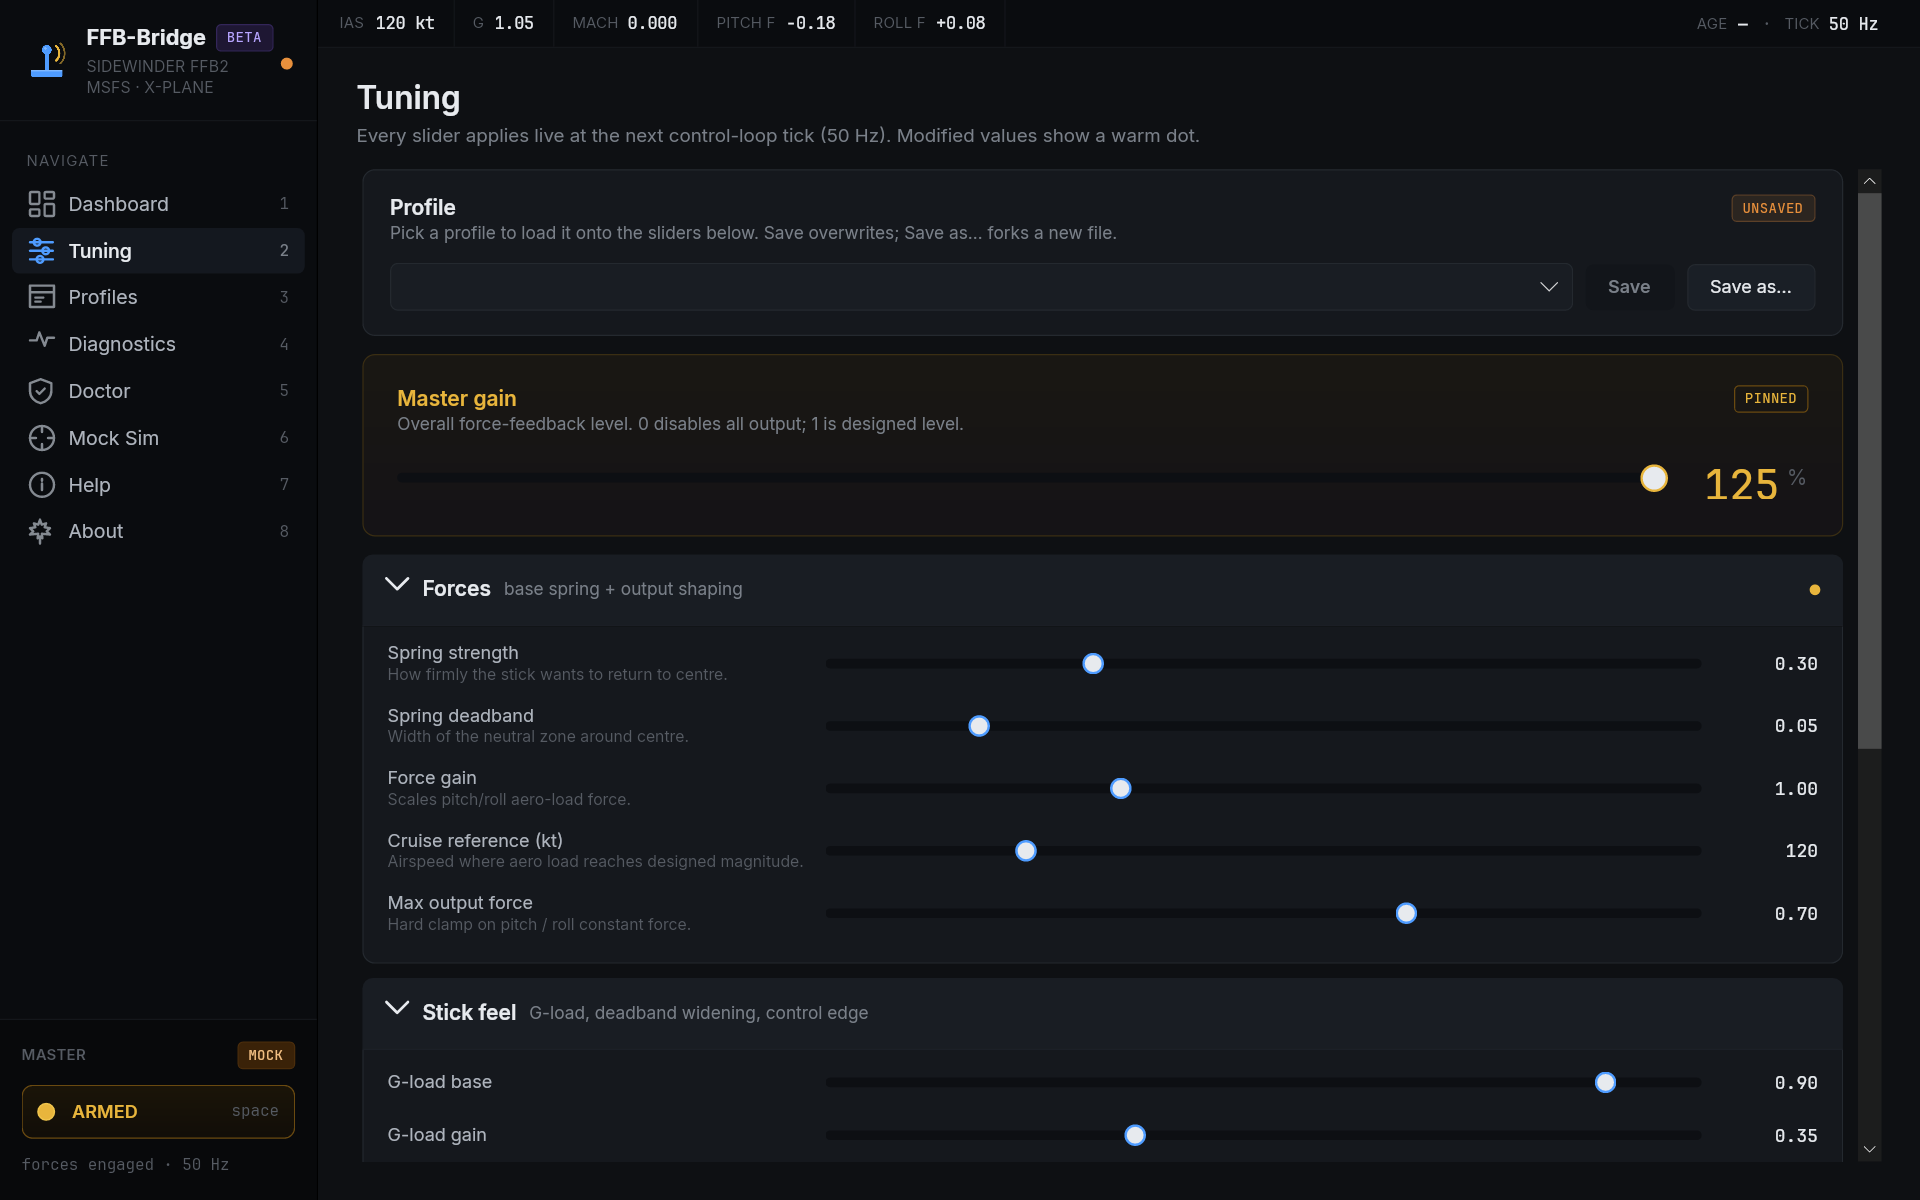
Task: Open About via the gear icon
Action: coord(41,531)
